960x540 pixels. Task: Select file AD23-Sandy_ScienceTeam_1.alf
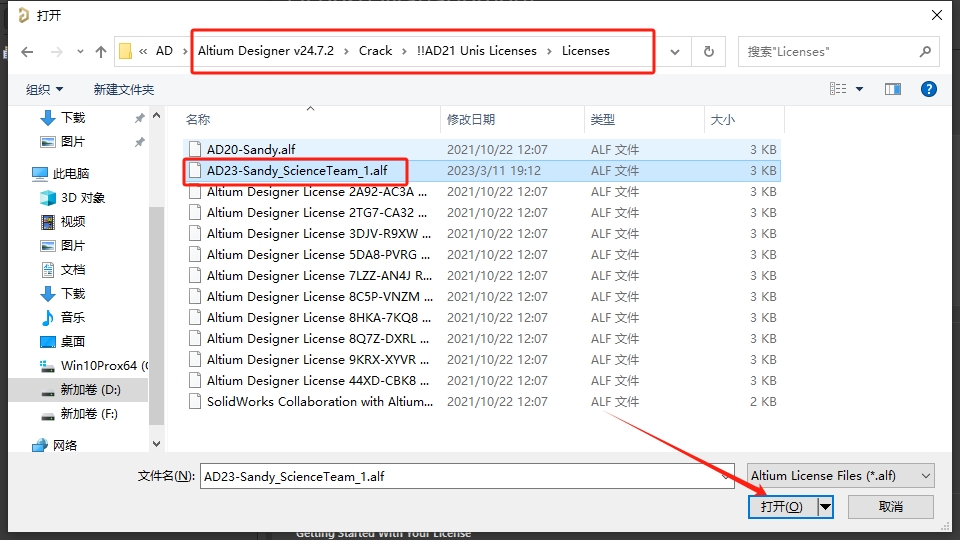click(481, 171)
